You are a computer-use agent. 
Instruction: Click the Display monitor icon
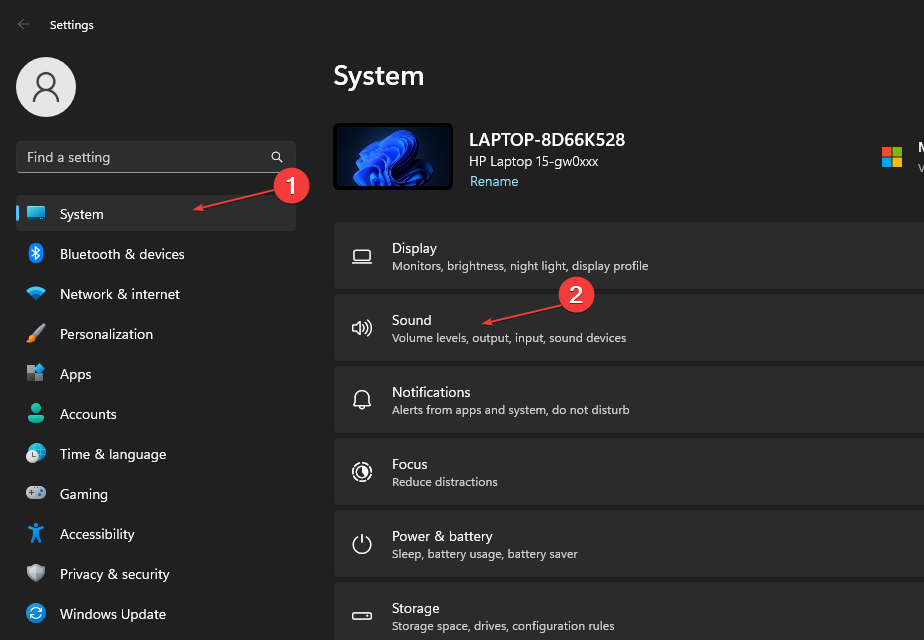tap(362, 255)
